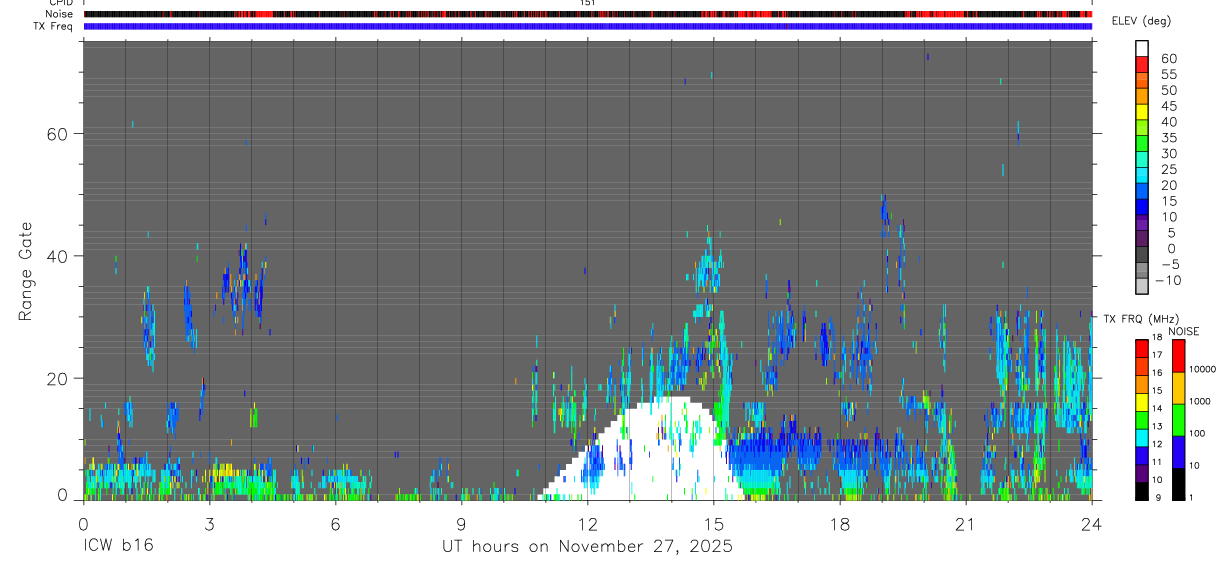The height and width of the screenshot is (567, 1228).
Task: Click the '10000' label on NOISE scale
Action: tap(1204, 369)
